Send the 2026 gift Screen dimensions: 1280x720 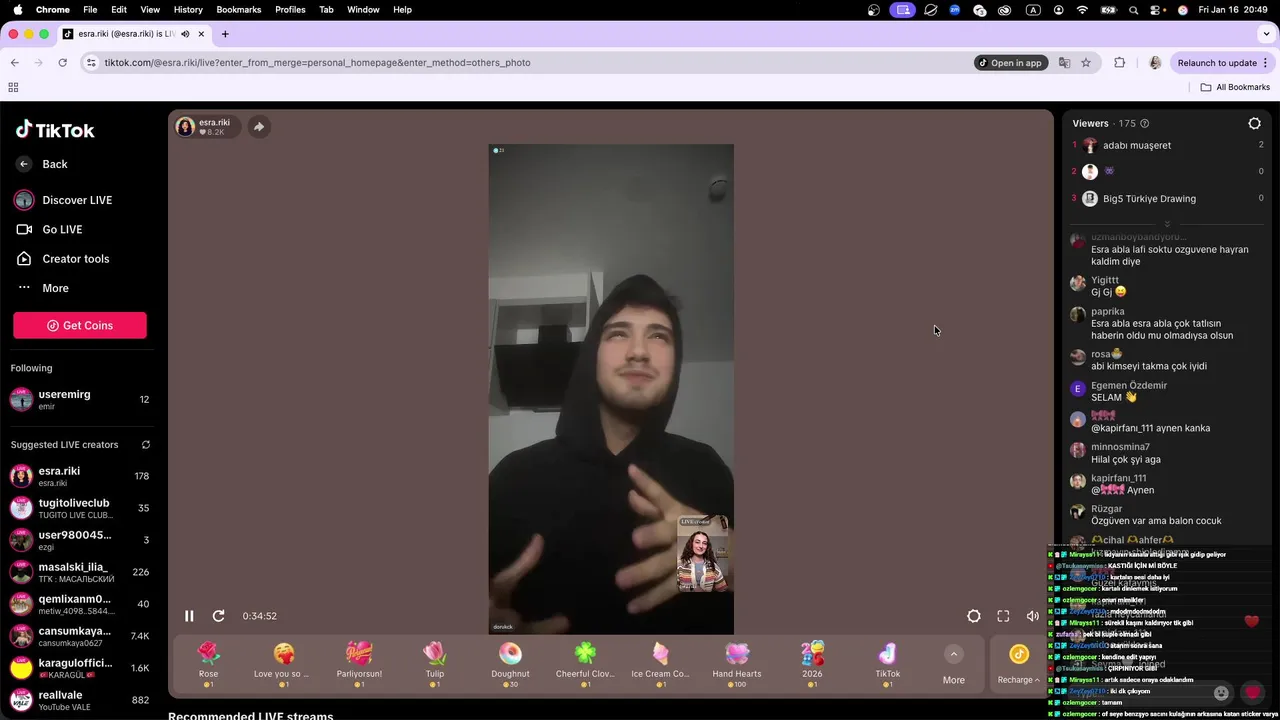click(x=812, y=663)
